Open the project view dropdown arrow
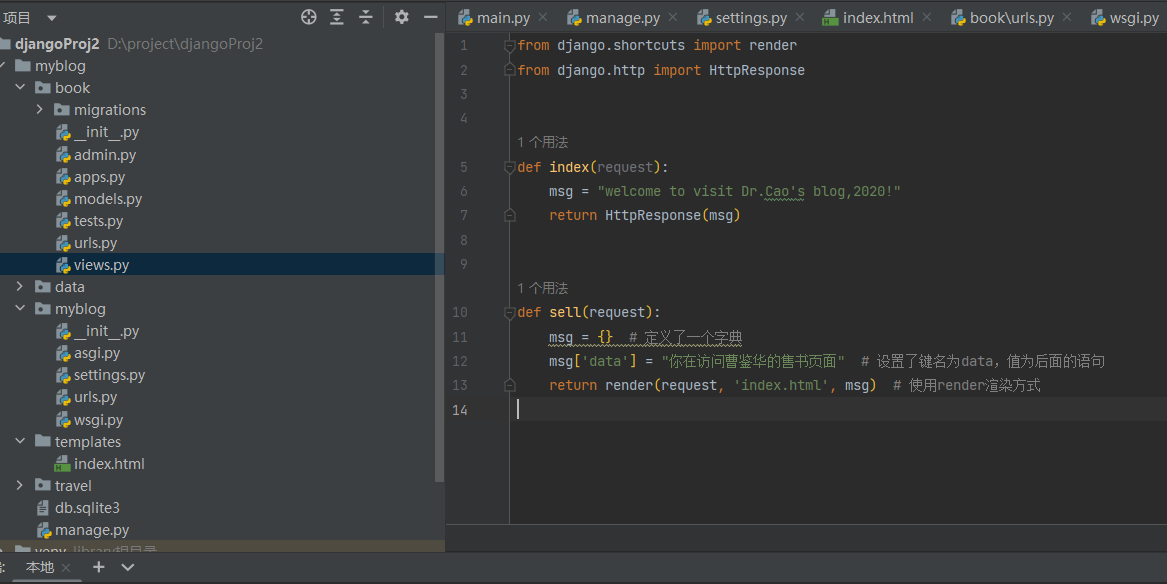The height and width of the screenshot is (584, 1167). (x=51, y=18)
